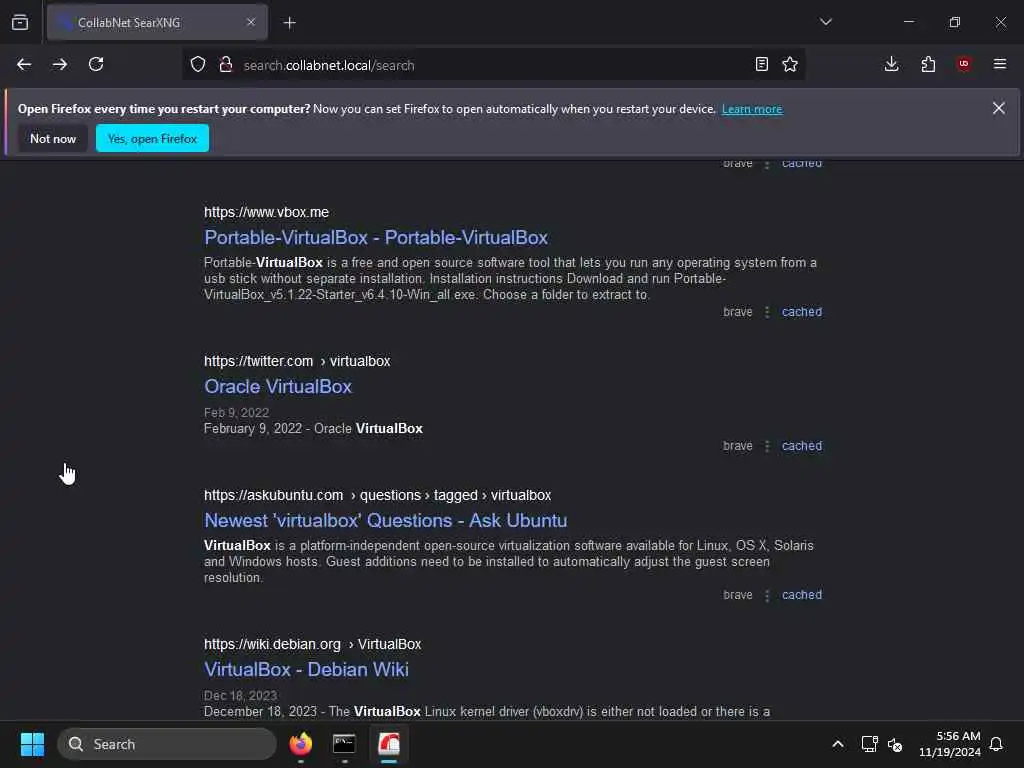Switch to Firefox from the taskbar
The width and height of the screenshot is (1024, 768).
300,744
